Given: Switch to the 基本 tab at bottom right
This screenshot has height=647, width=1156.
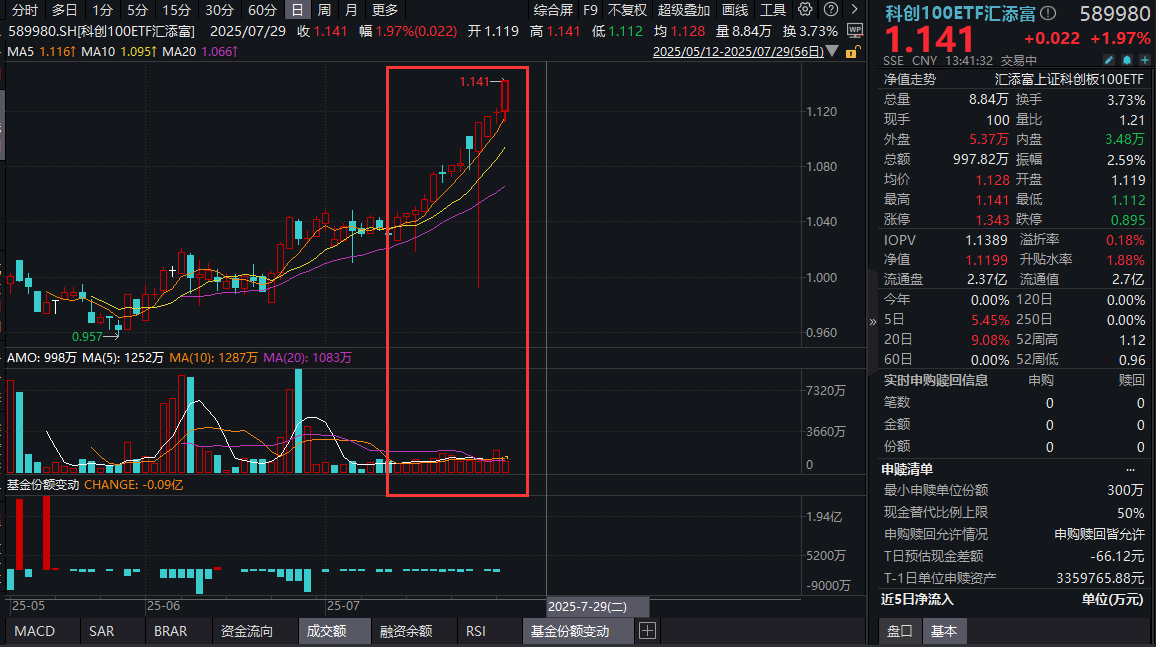Looking at the screenshot, I should pyautogui.click(x=944, y=632).
